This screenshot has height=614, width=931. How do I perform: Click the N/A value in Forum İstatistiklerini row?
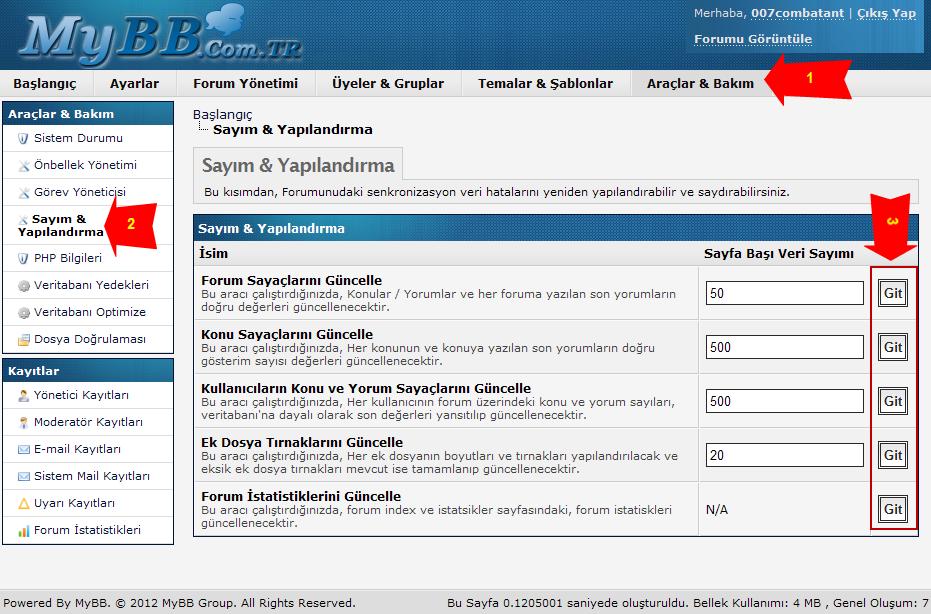point(717,510)
